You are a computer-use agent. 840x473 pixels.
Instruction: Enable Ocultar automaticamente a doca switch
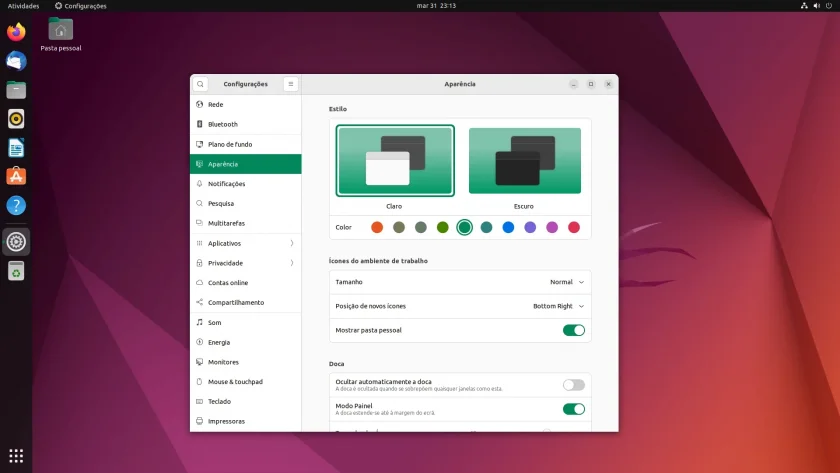pos(574,385)
